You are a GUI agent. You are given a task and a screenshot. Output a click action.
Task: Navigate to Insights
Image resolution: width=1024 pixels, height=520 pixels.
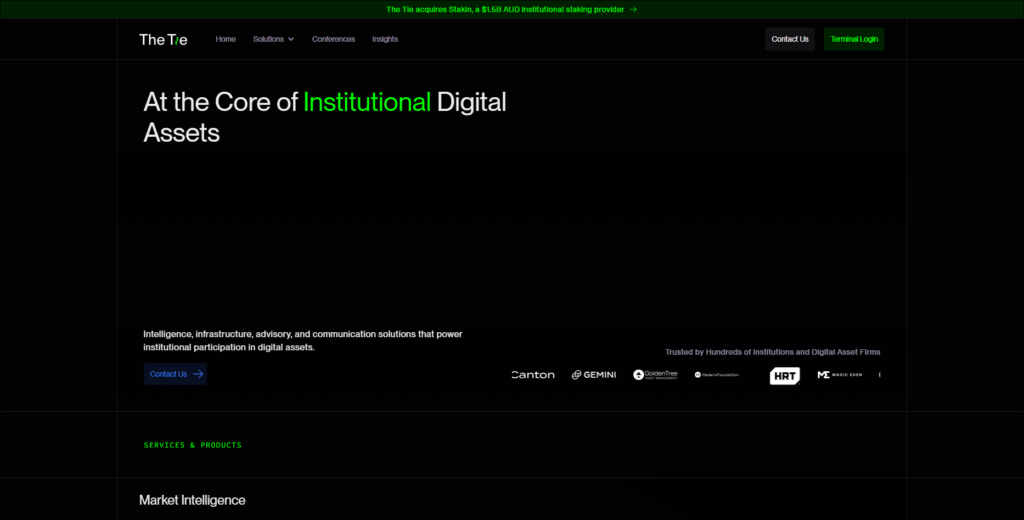[x=385, y=39]
